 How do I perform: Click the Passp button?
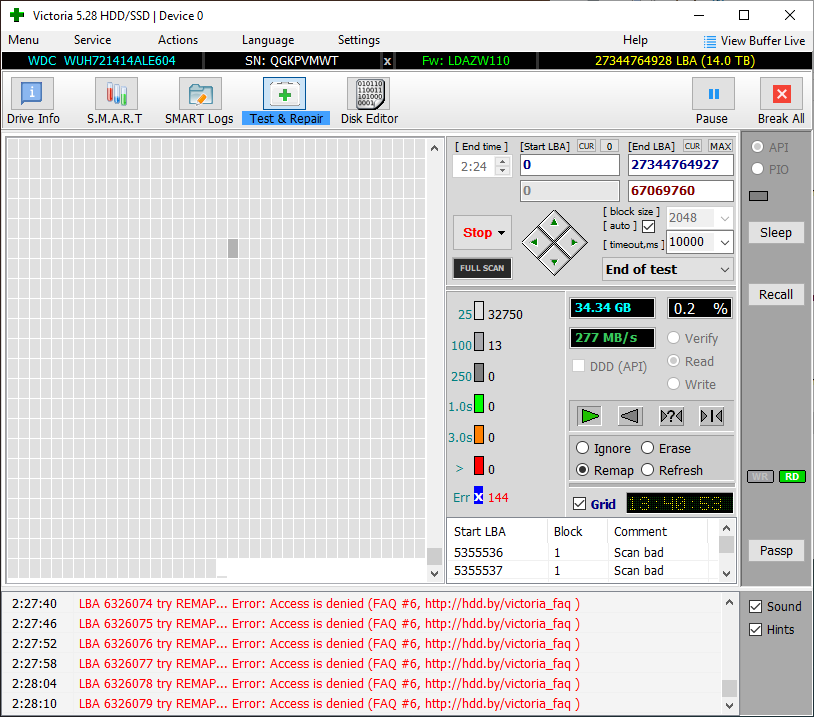[x=776, y=550]
